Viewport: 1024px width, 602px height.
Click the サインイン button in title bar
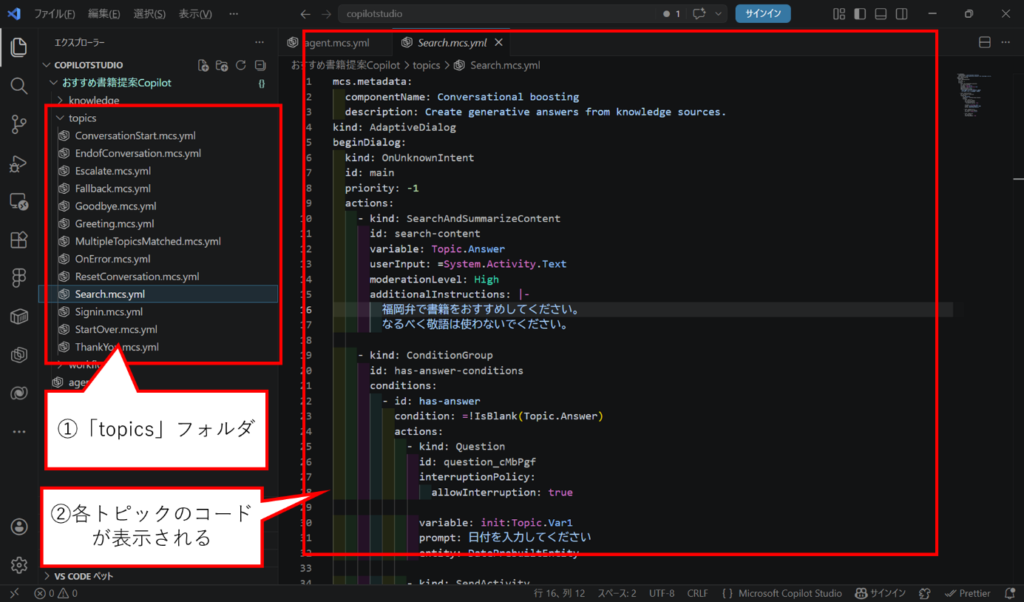763,14
